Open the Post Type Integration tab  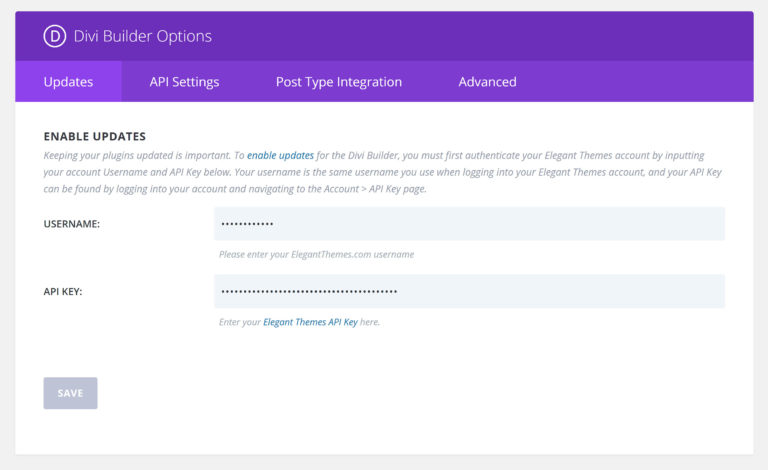coord(338,82)
